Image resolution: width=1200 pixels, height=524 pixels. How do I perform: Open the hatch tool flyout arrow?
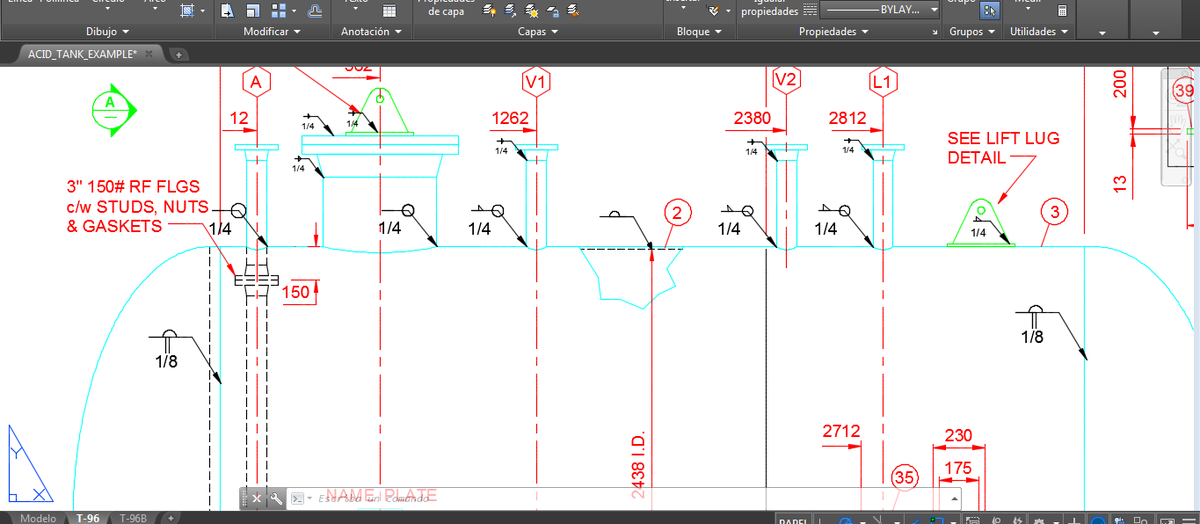tap(203, 11)
